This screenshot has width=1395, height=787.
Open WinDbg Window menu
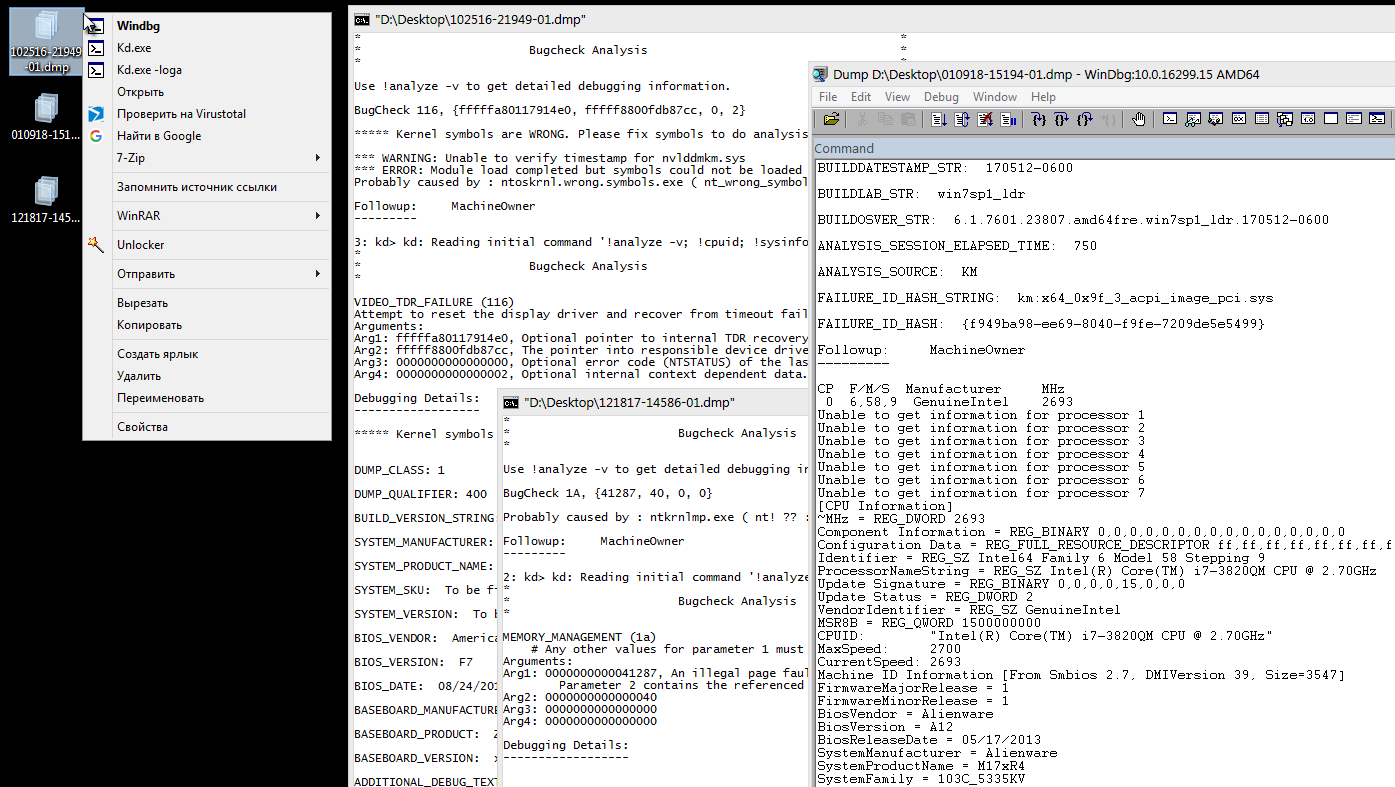pos(995,97)
